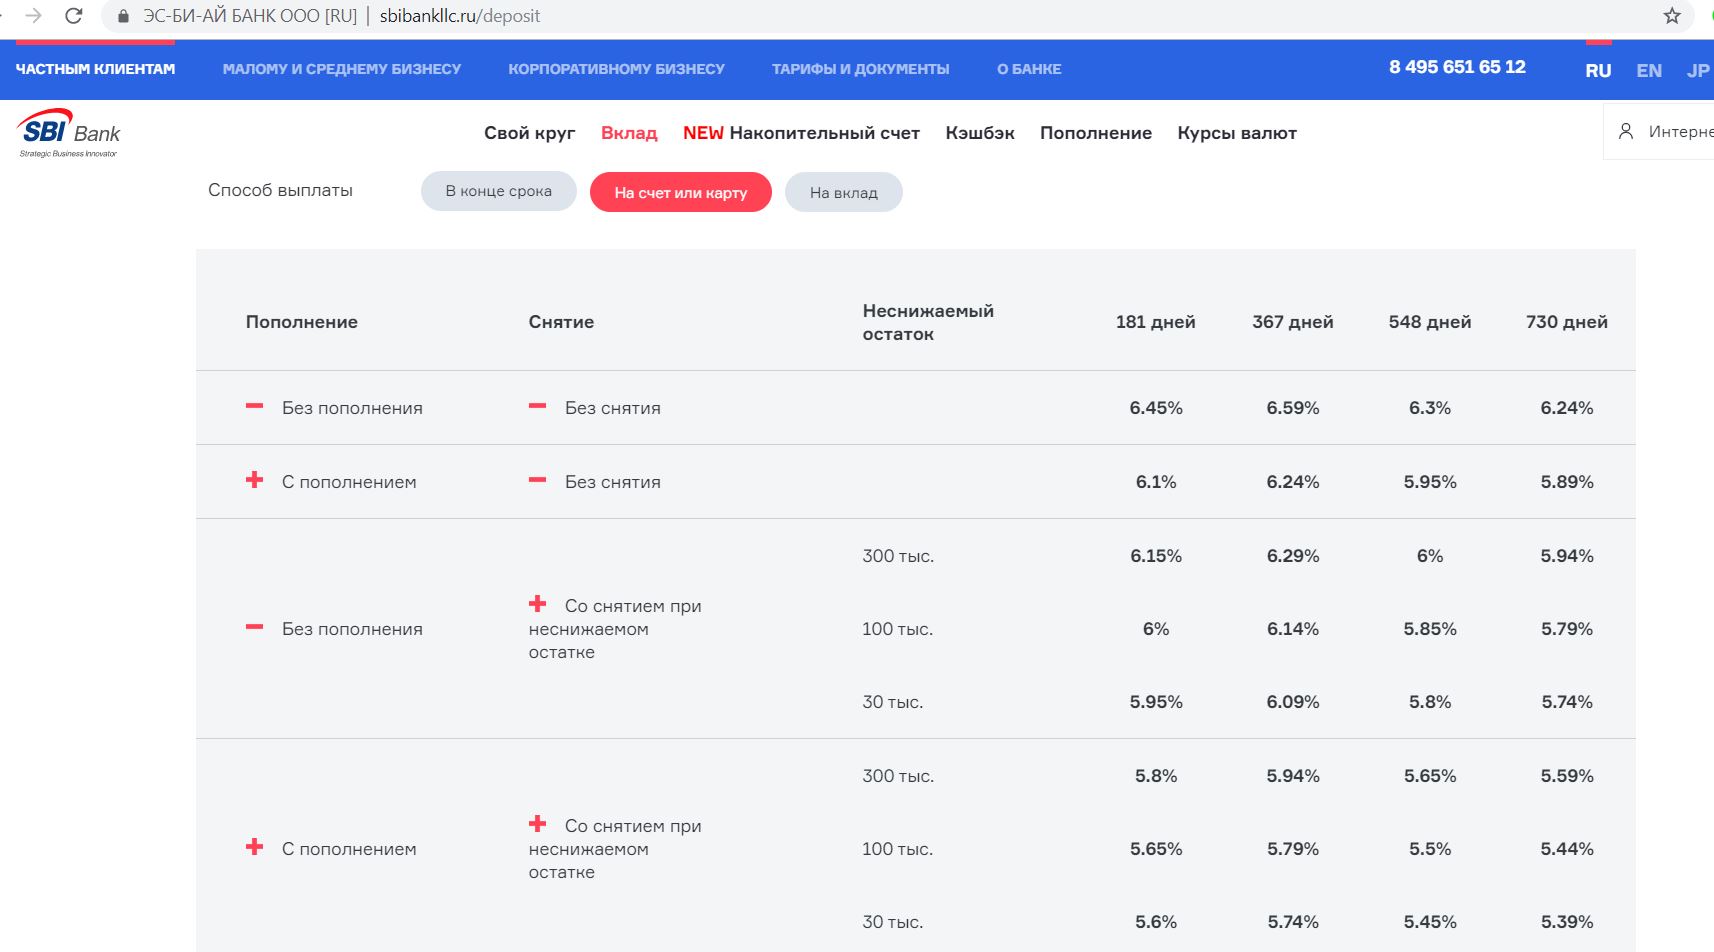1714x952 pixels.
Task: Click rate 5.94% under 730 дней column
Action: [x=1567, y=556]
